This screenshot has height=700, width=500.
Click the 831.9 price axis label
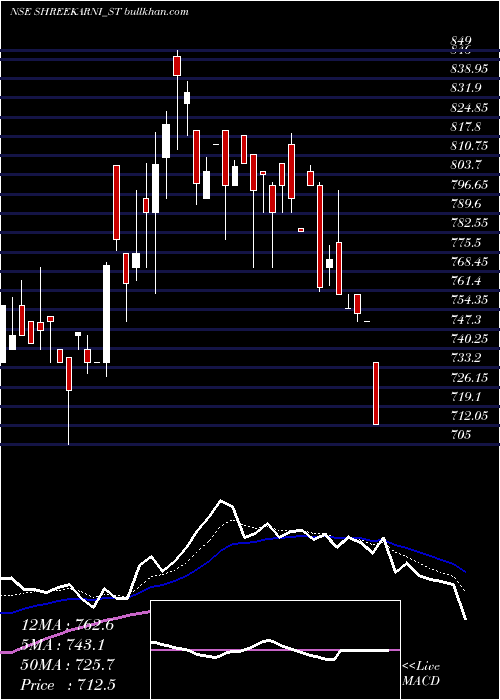click(466, 88)
